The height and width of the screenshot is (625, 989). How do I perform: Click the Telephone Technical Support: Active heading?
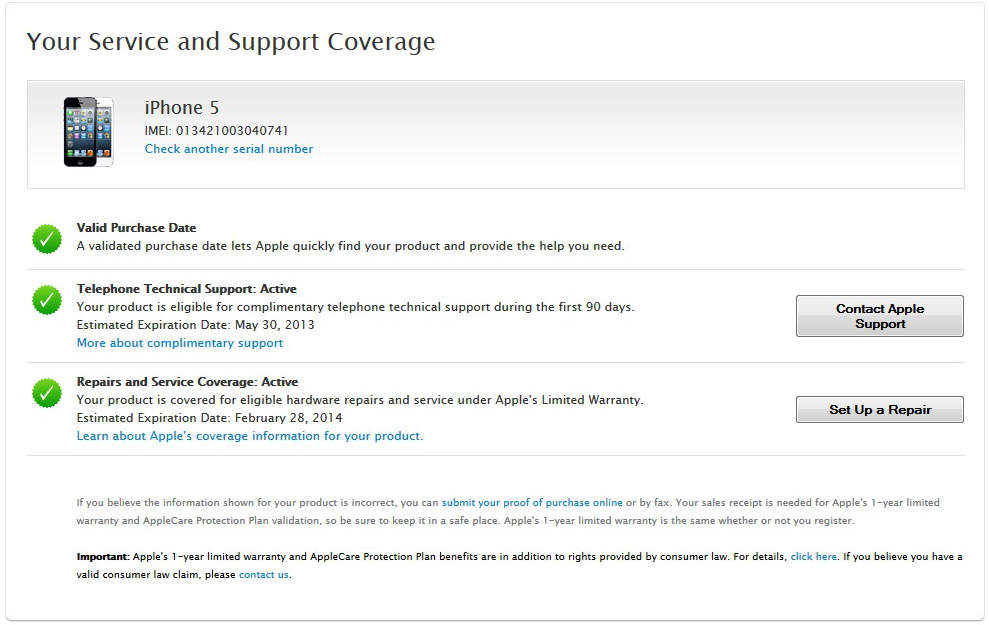pyautogui.click(x=186, y=289)
